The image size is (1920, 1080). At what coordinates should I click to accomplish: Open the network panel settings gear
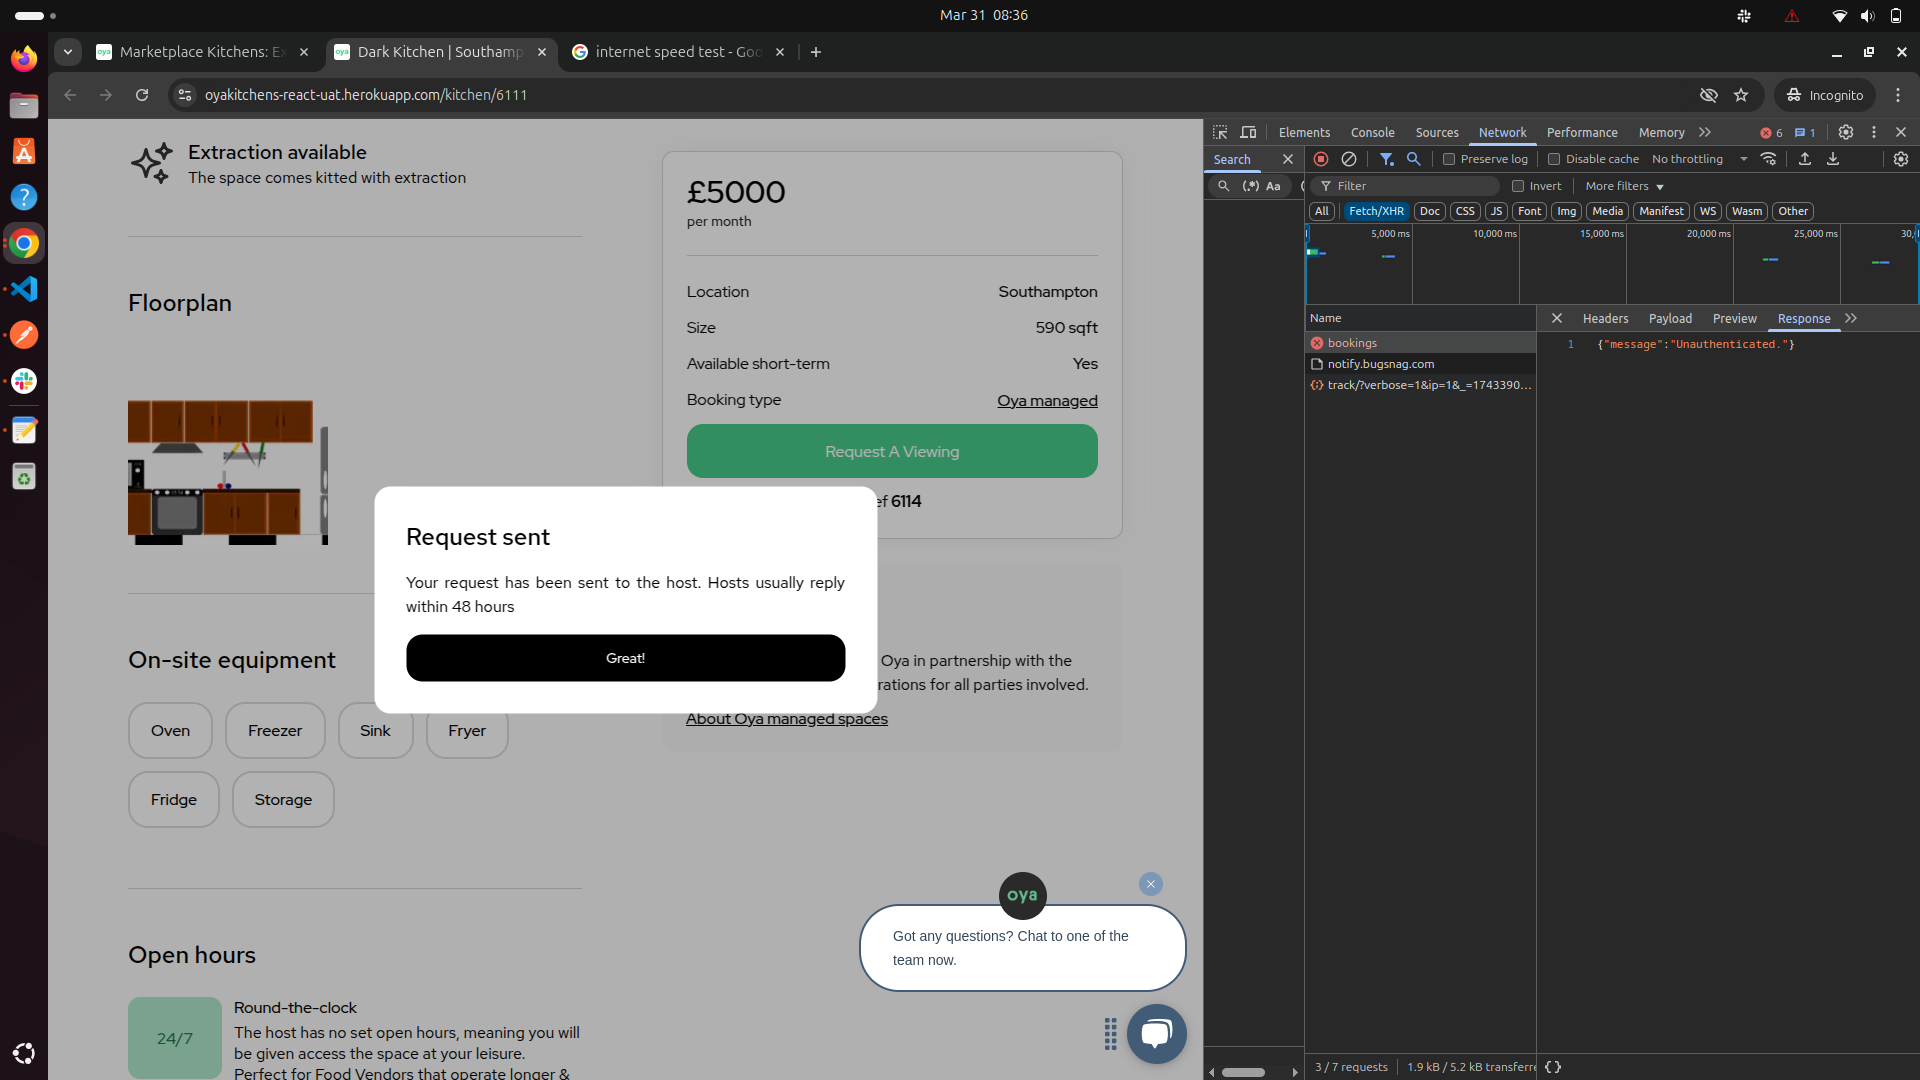click(x=1901, y=159)
